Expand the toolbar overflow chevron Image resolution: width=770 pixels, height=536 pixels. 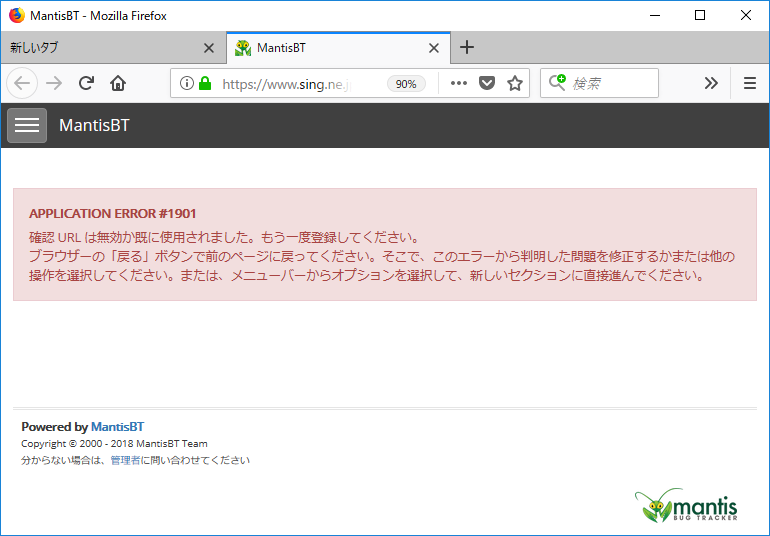711,84
